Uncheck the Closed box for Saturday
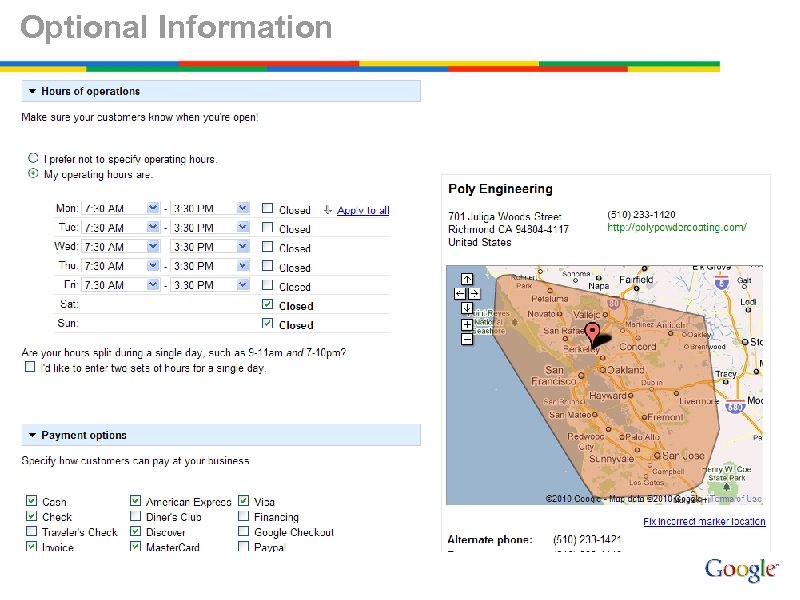 click(x=267, y=305)
